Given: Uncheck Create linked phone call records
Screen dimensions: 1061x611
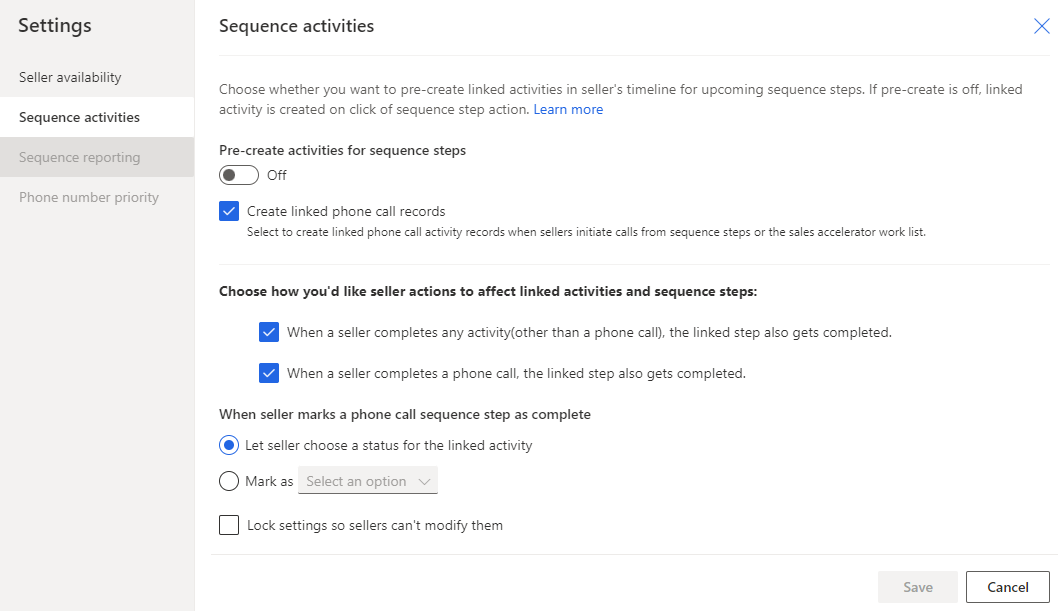Looking at the screenshot, I should pyautogui.click(x=229, y=211).
